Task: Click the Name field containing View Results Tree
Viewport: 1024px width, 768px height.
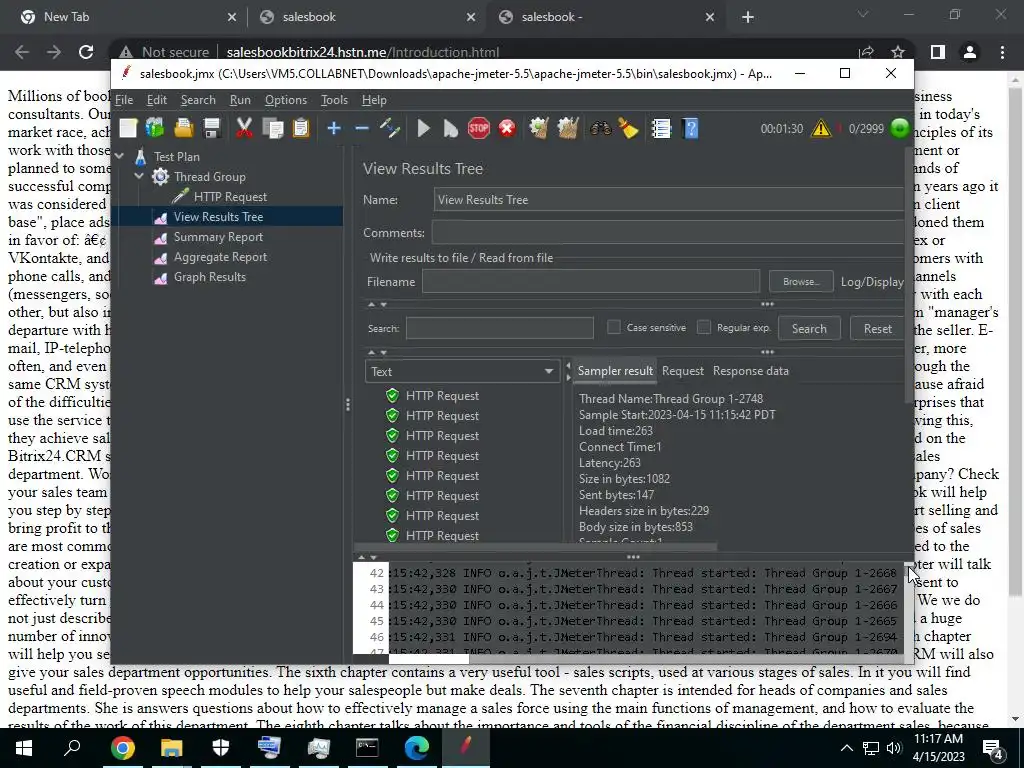Action: coord(669,200)
